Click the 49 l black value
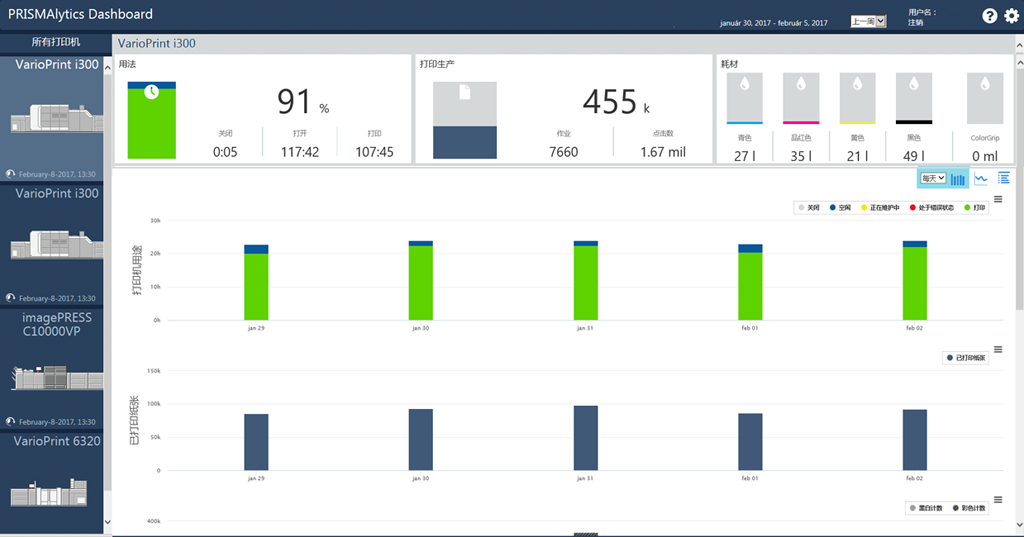Viewport: 1024px width, 537px height. (x=914, y=156)
